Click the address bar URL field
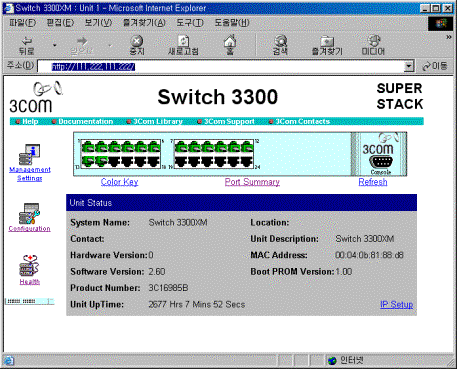 click(221, 67)
